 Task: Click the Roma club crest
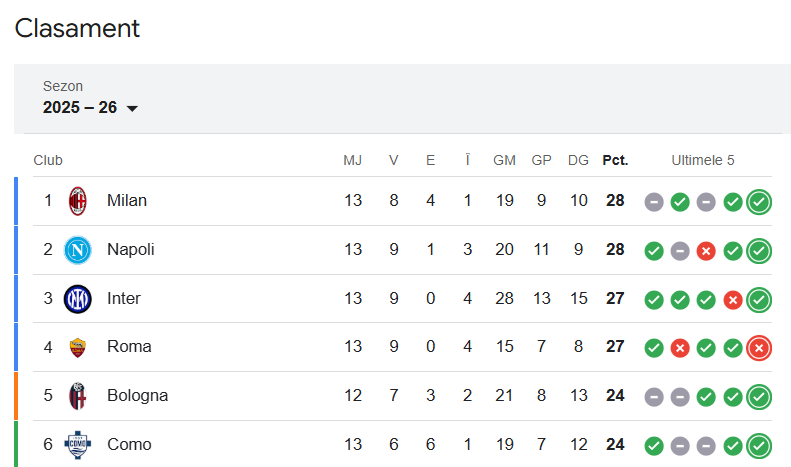78,347
